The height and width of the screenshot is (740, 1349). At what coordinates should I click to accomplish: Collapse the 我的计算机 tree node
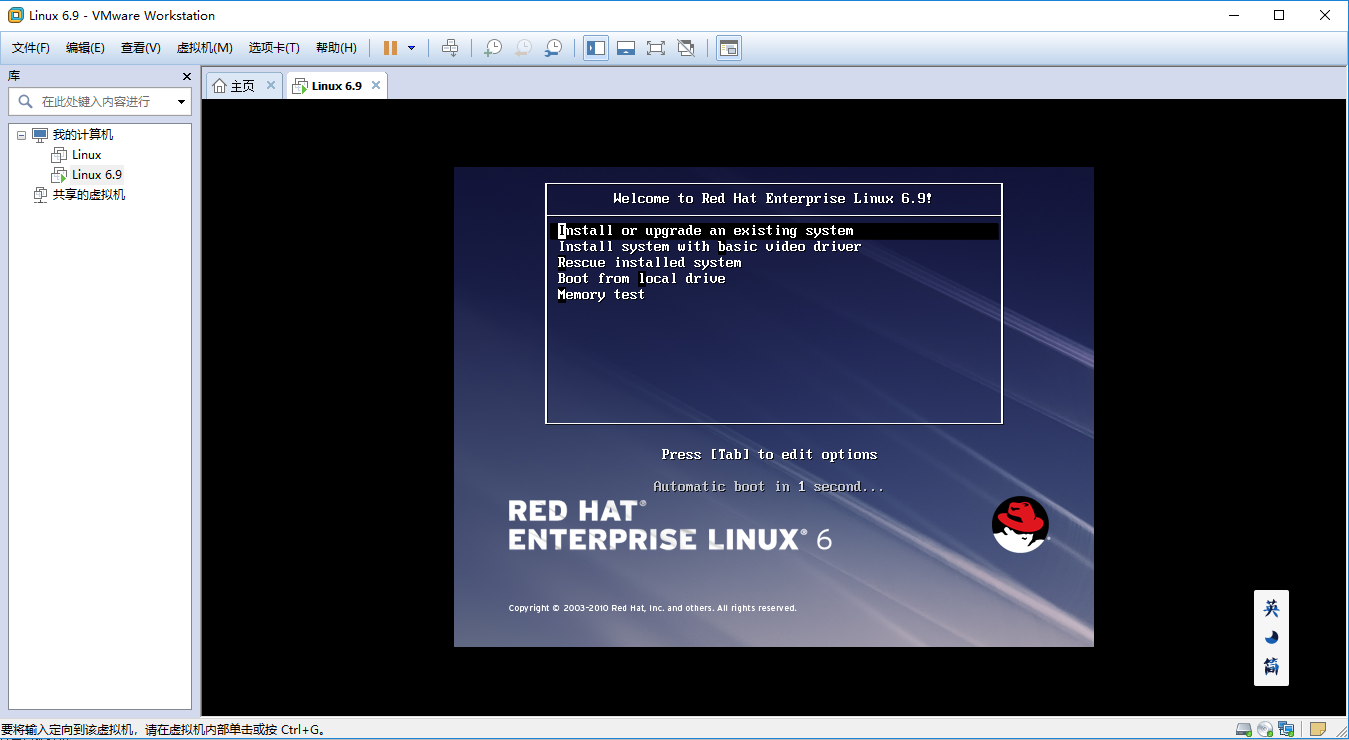point(21,135)
